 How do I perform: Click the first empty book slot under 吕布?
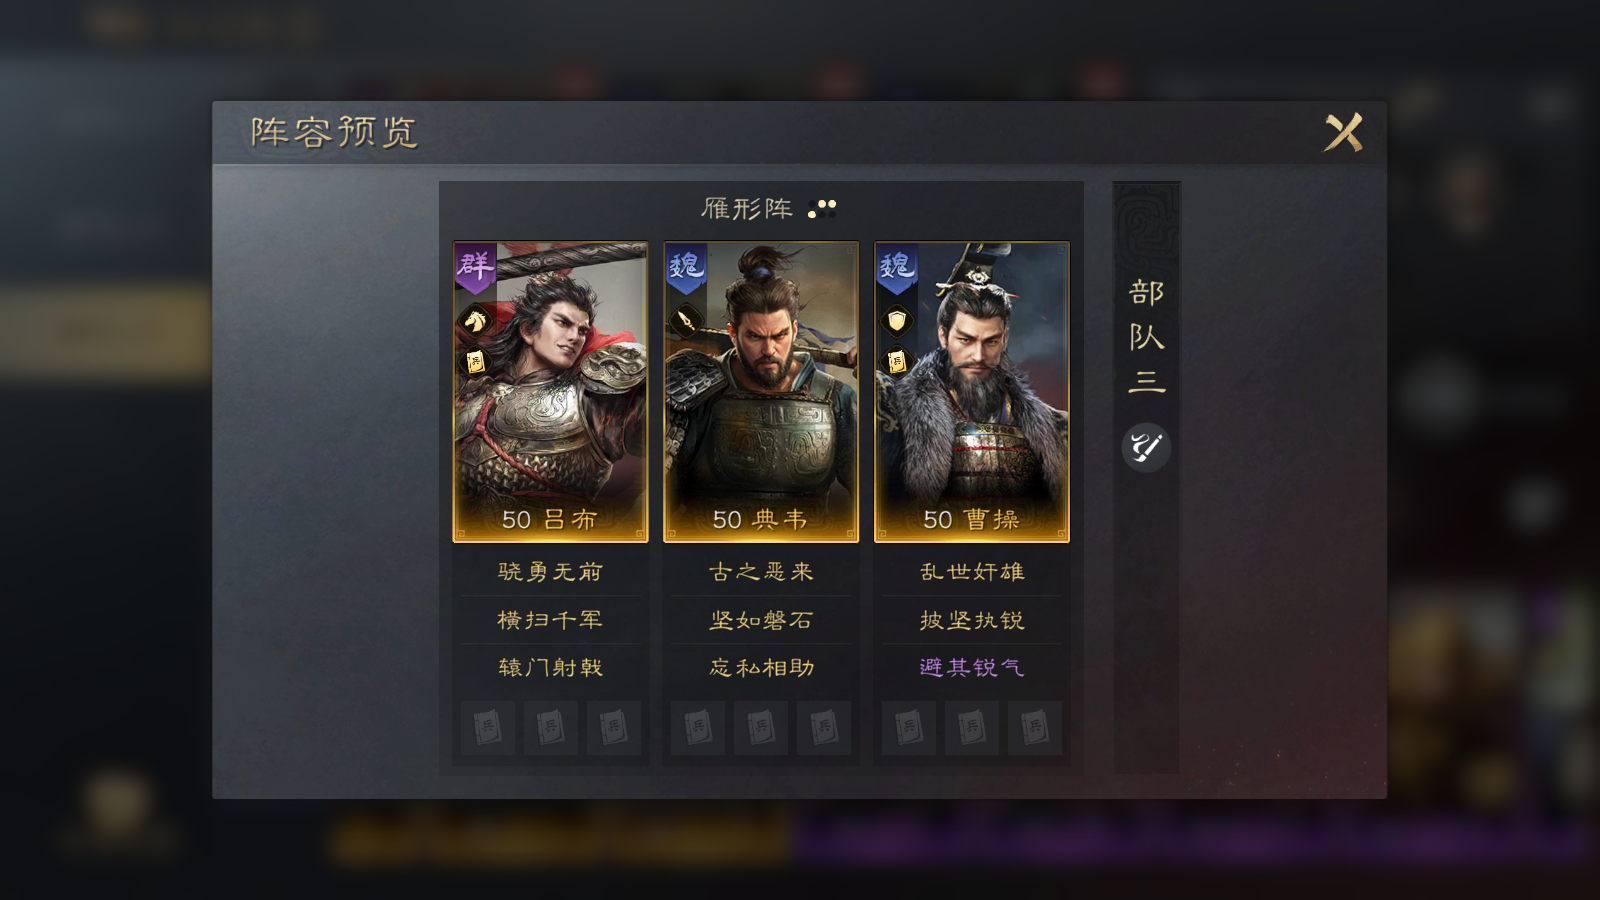[488, 727]
